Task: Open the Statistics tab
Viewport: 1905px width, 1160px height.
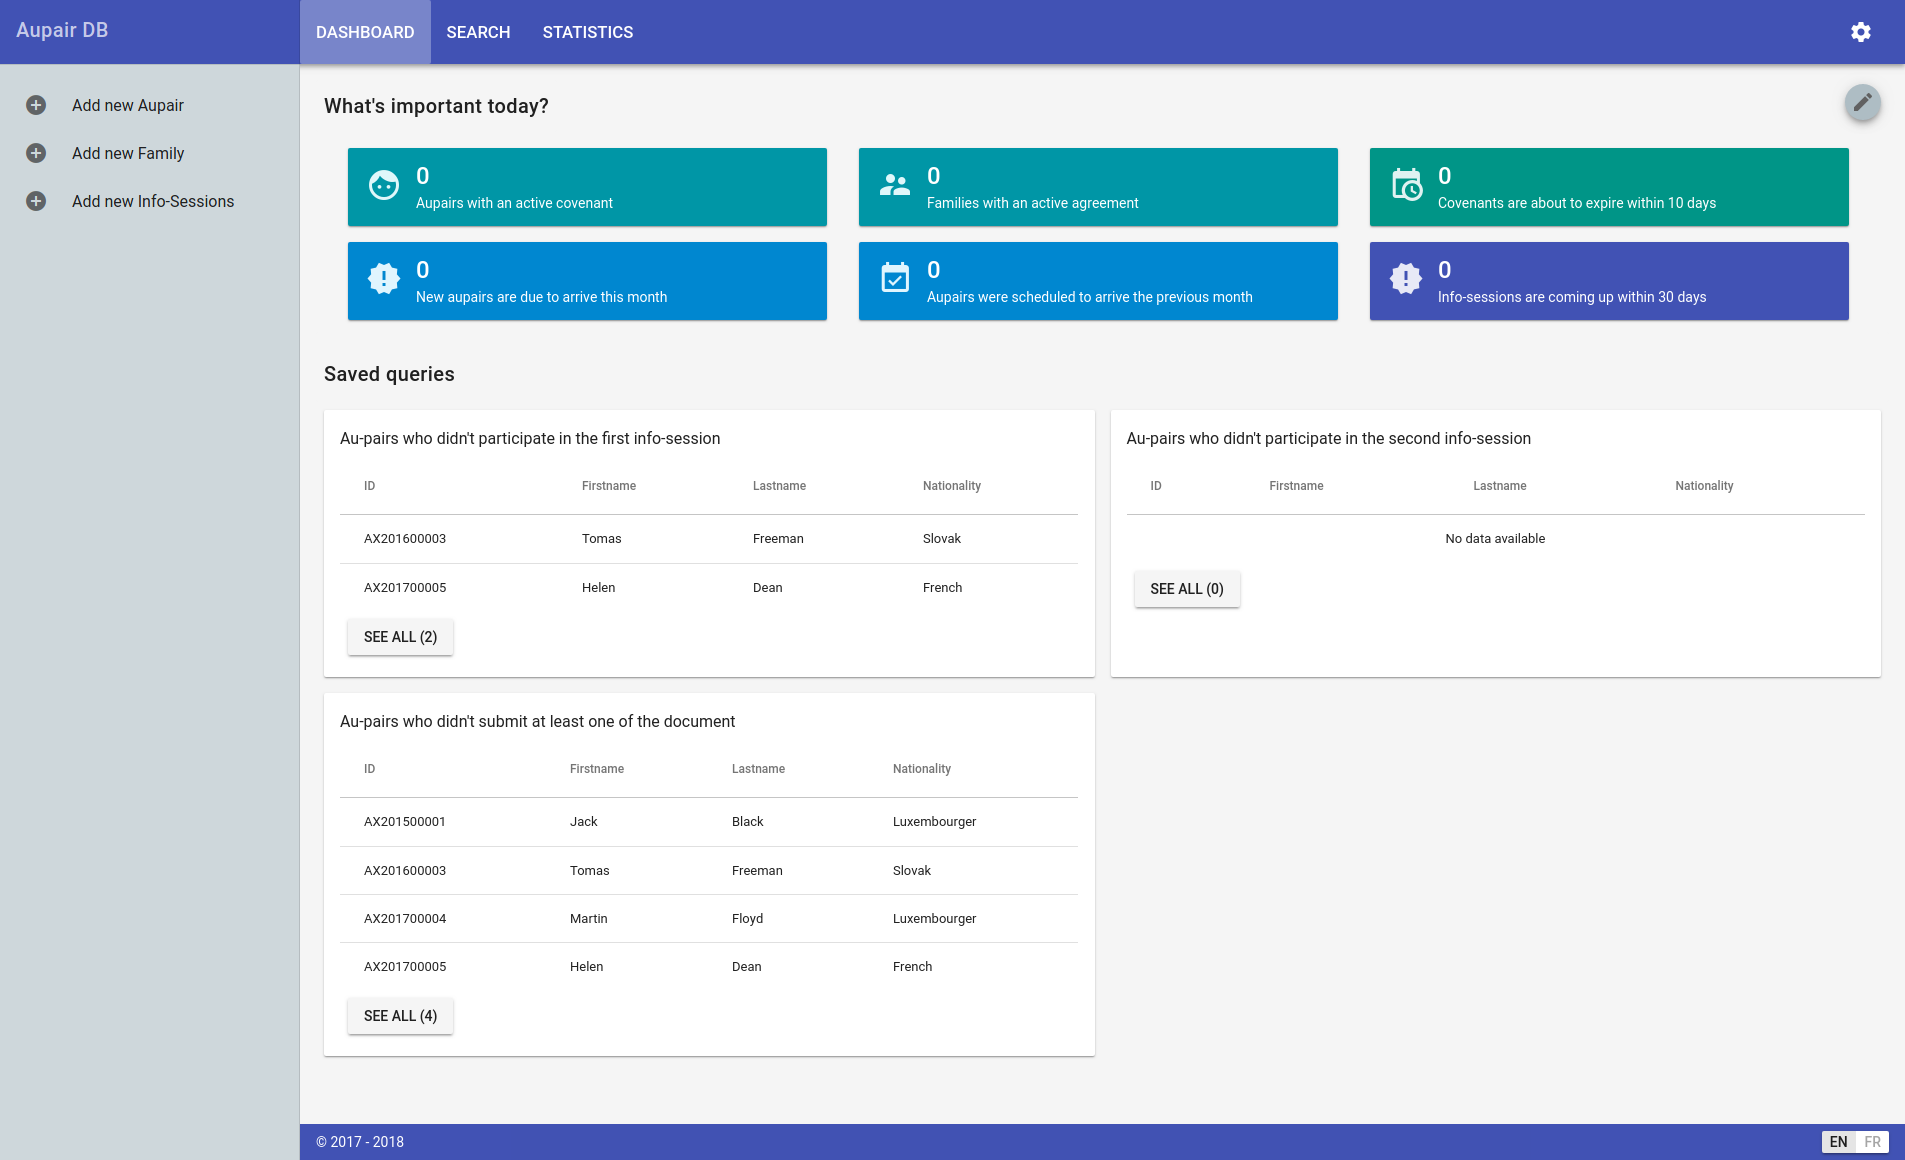Action: [587, 32]
